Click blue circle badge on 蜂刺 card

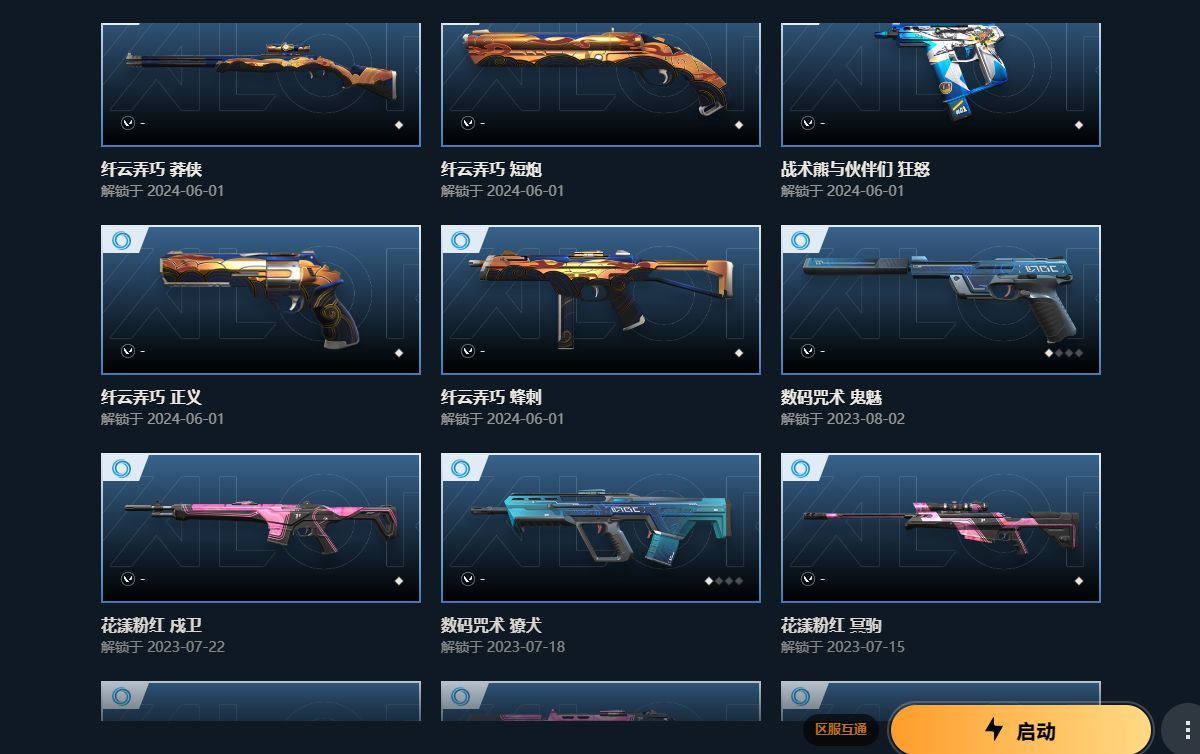(x=461, y=240)
